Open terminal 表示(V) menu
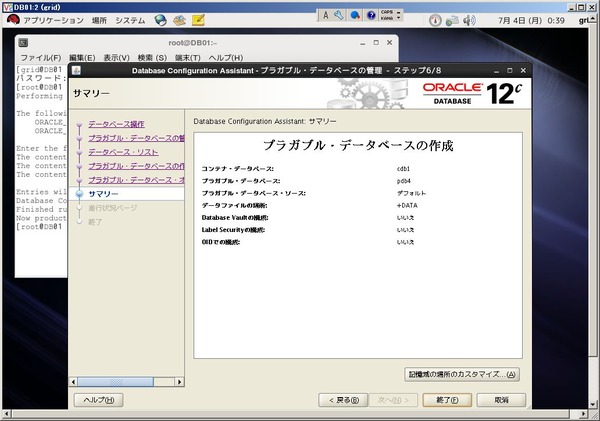The image size is (600, 421). point(116,57)
